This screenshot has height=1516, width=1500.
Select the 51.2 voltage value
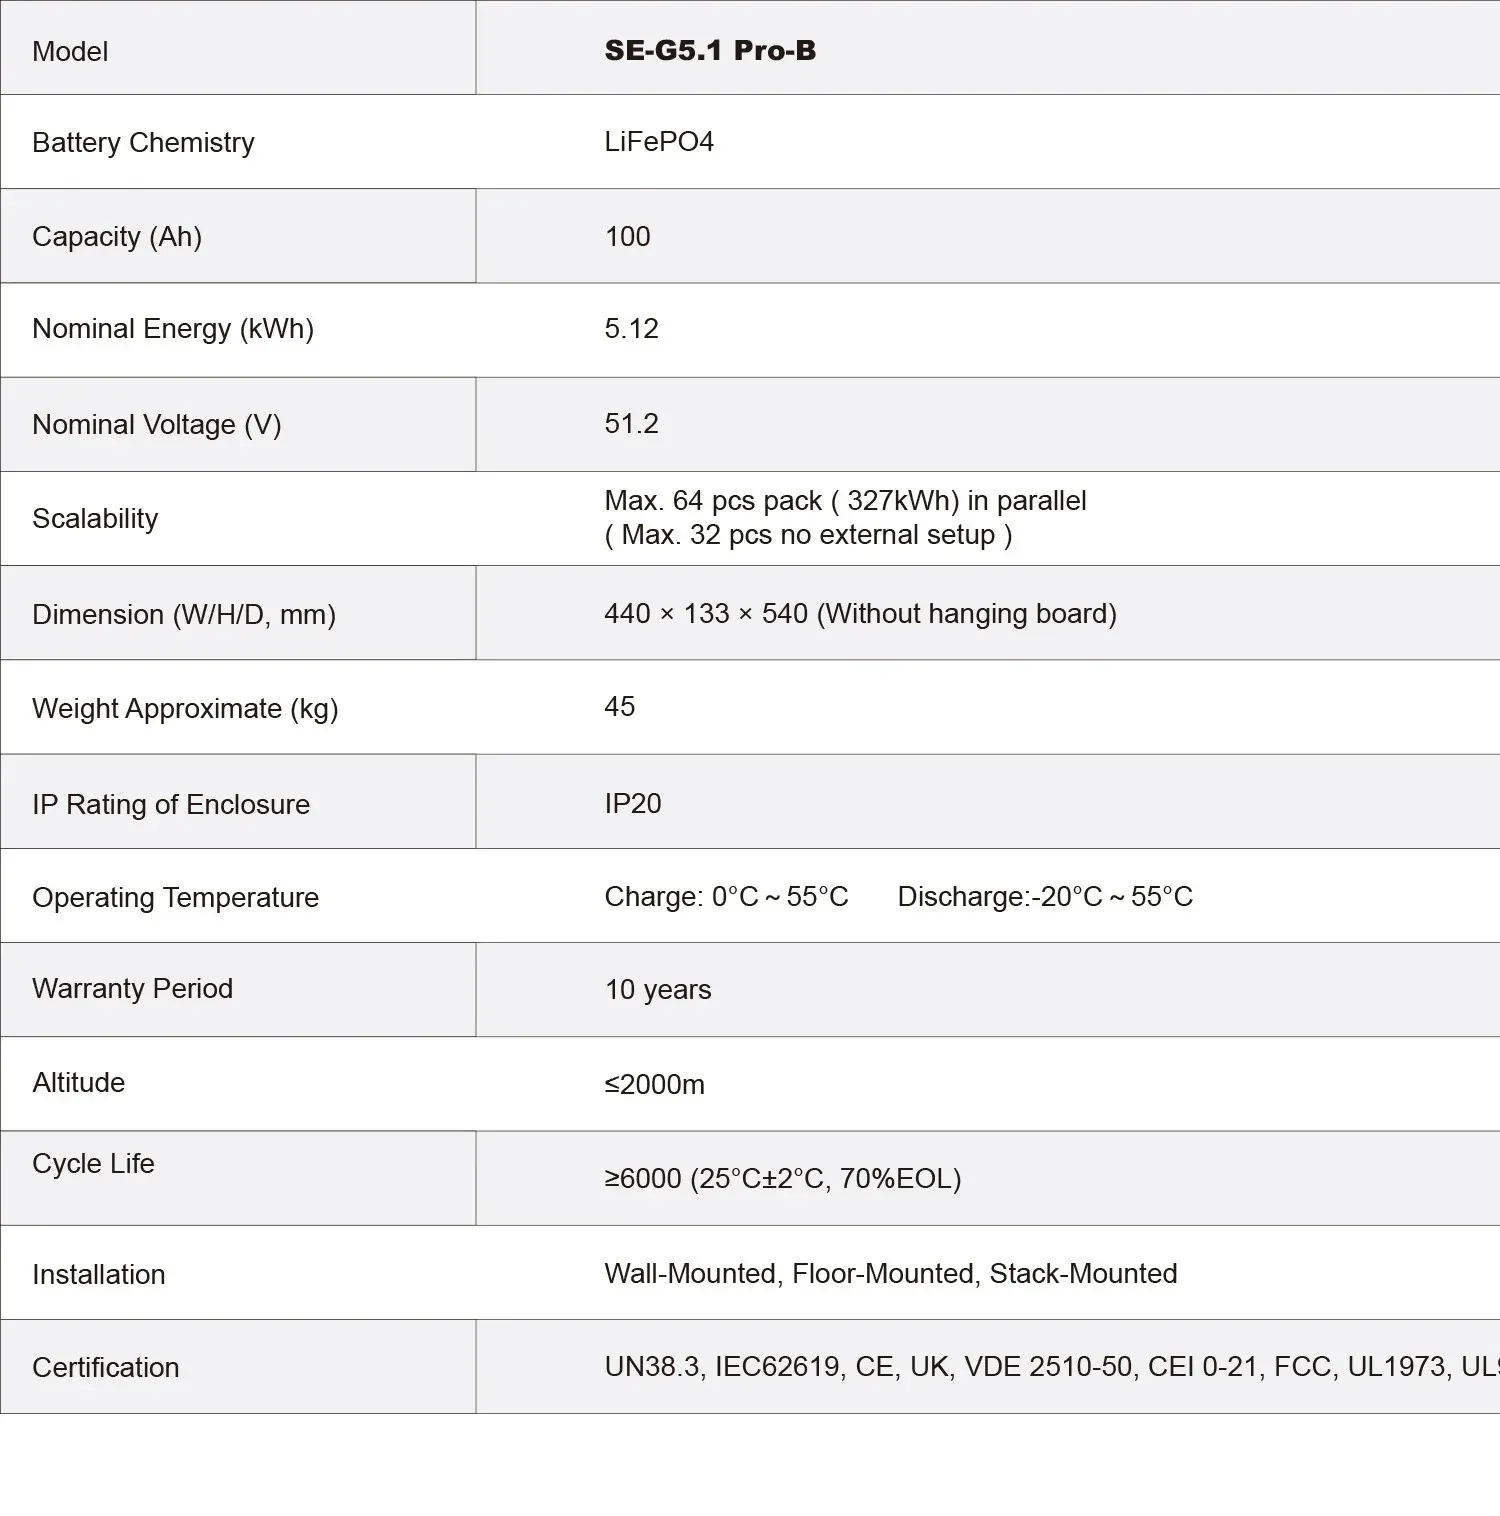point(631,424)
